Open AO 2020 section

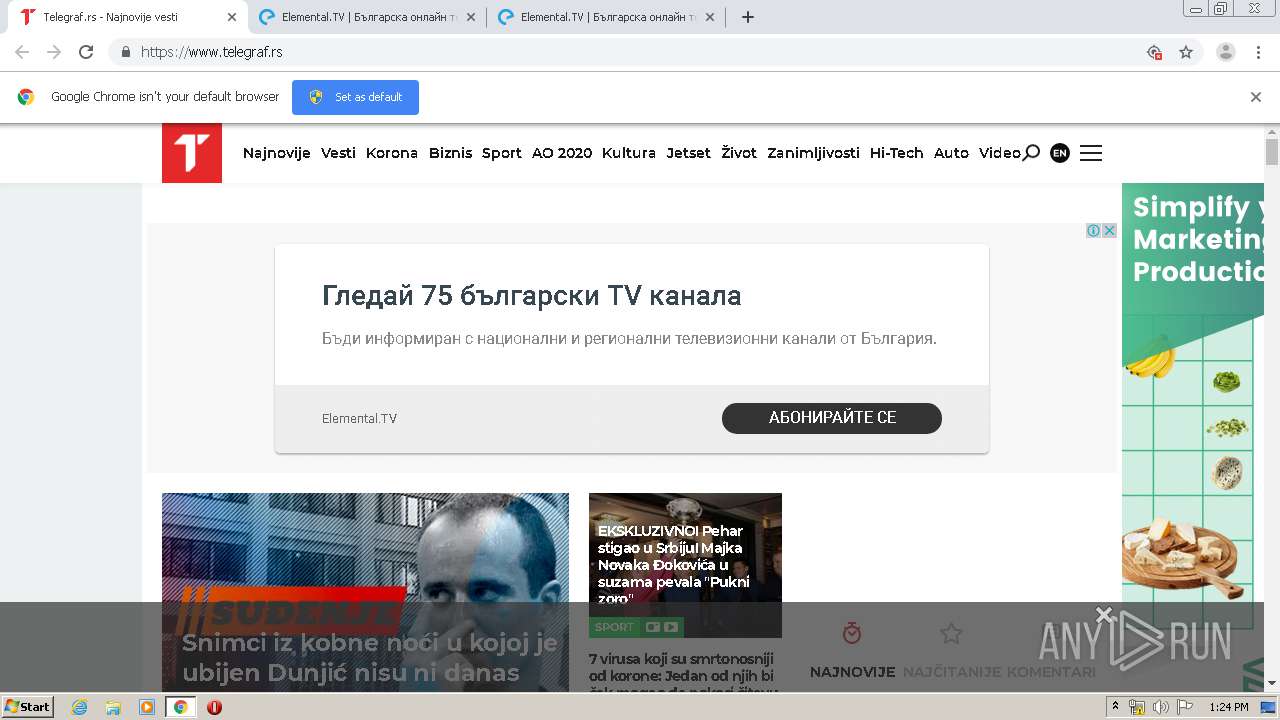(562, 153)
